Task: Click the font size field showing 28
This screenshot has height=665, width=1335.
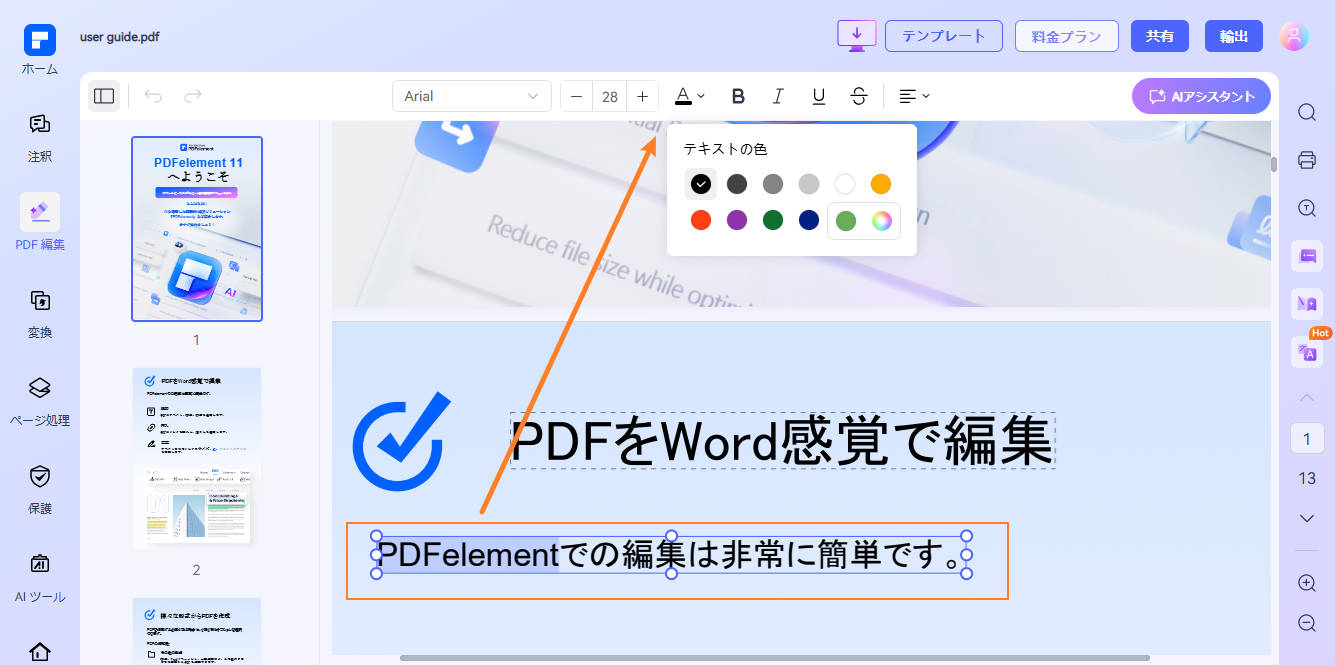Action: (x=609, y=96)
